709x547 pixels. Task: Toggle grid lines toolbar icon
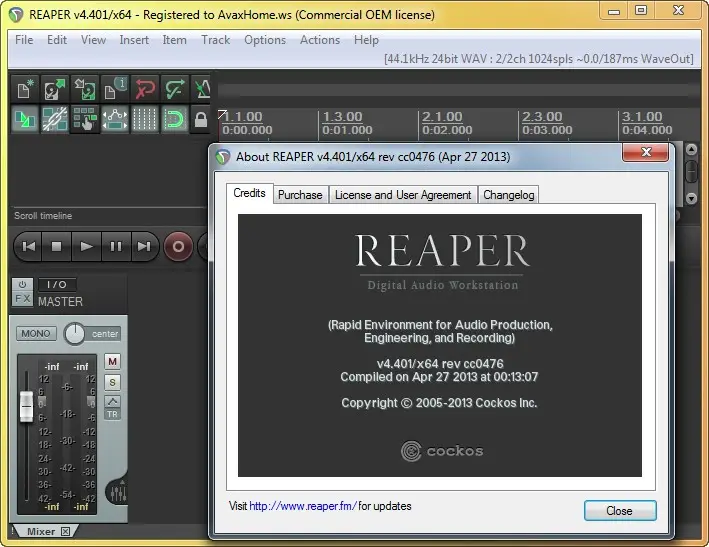[145, 119]
